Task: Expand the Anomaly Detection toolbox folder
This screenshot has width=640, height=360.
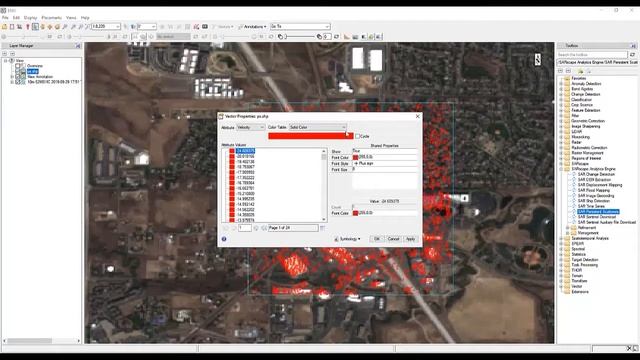Action: pyautogui.click(x=561, y=84)
